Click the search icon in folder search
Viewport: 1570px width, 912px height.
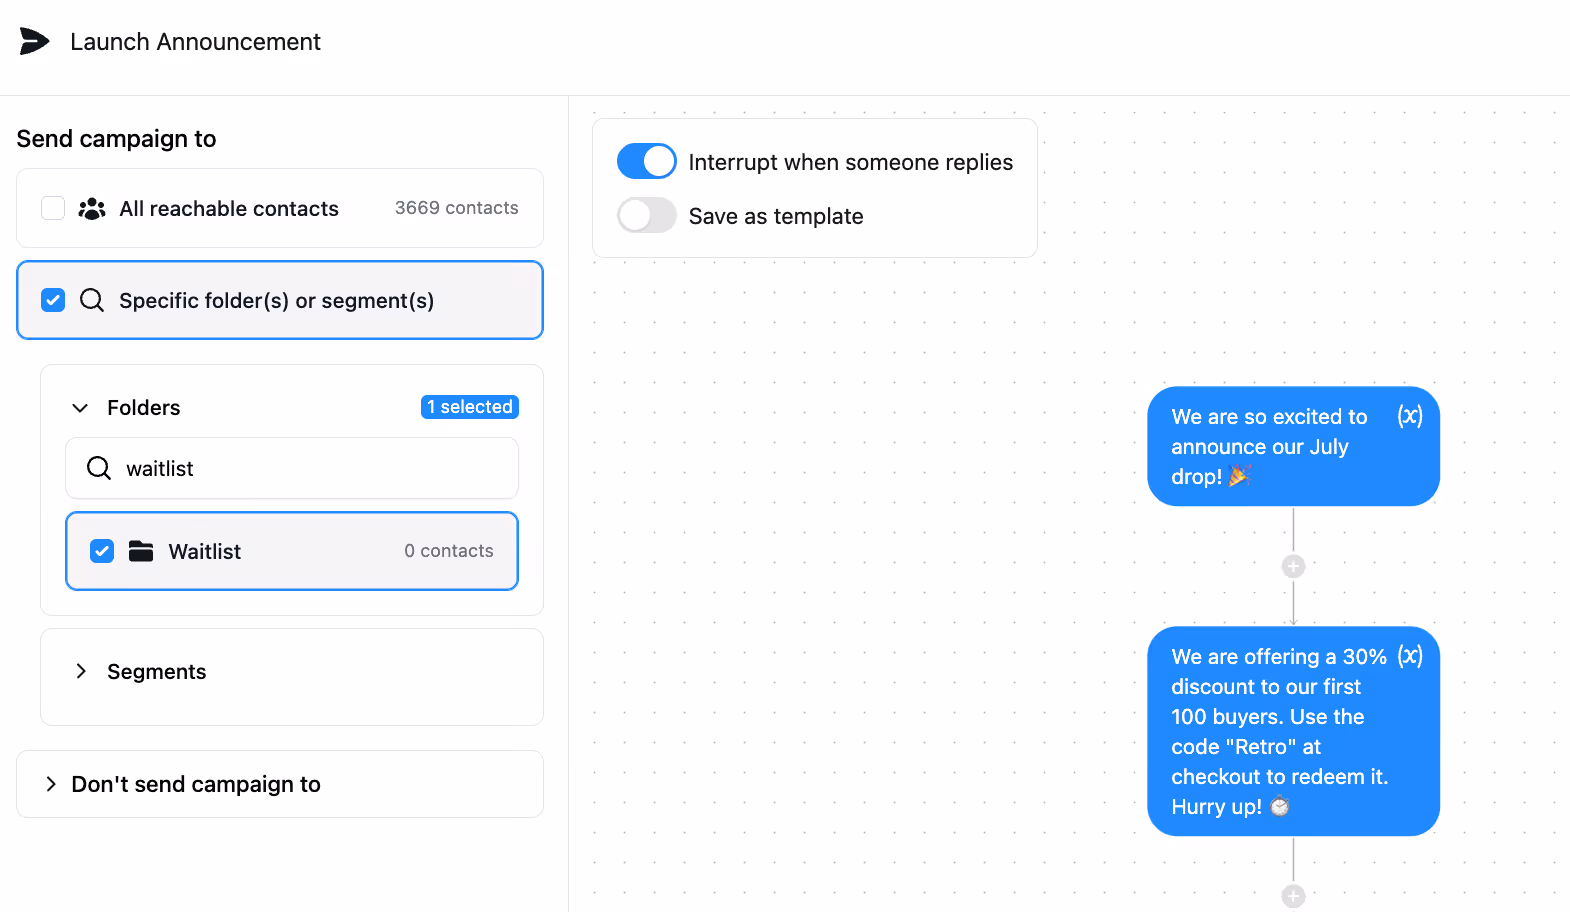click(99, 468)
